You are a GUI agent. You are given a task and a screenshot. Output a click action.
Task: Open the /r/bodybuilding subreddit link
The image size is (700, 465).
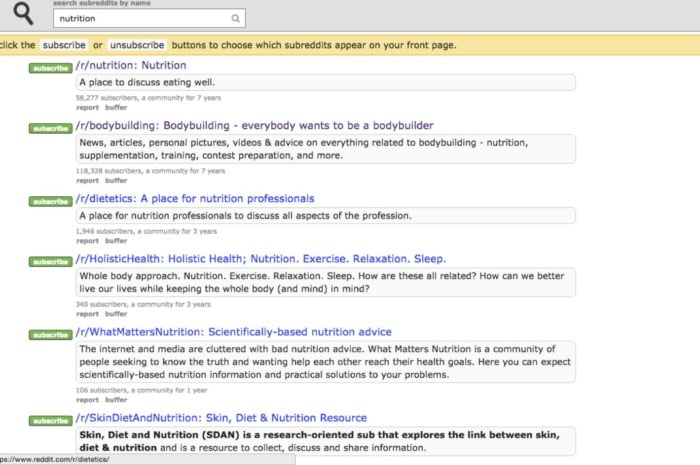point(254,125)
